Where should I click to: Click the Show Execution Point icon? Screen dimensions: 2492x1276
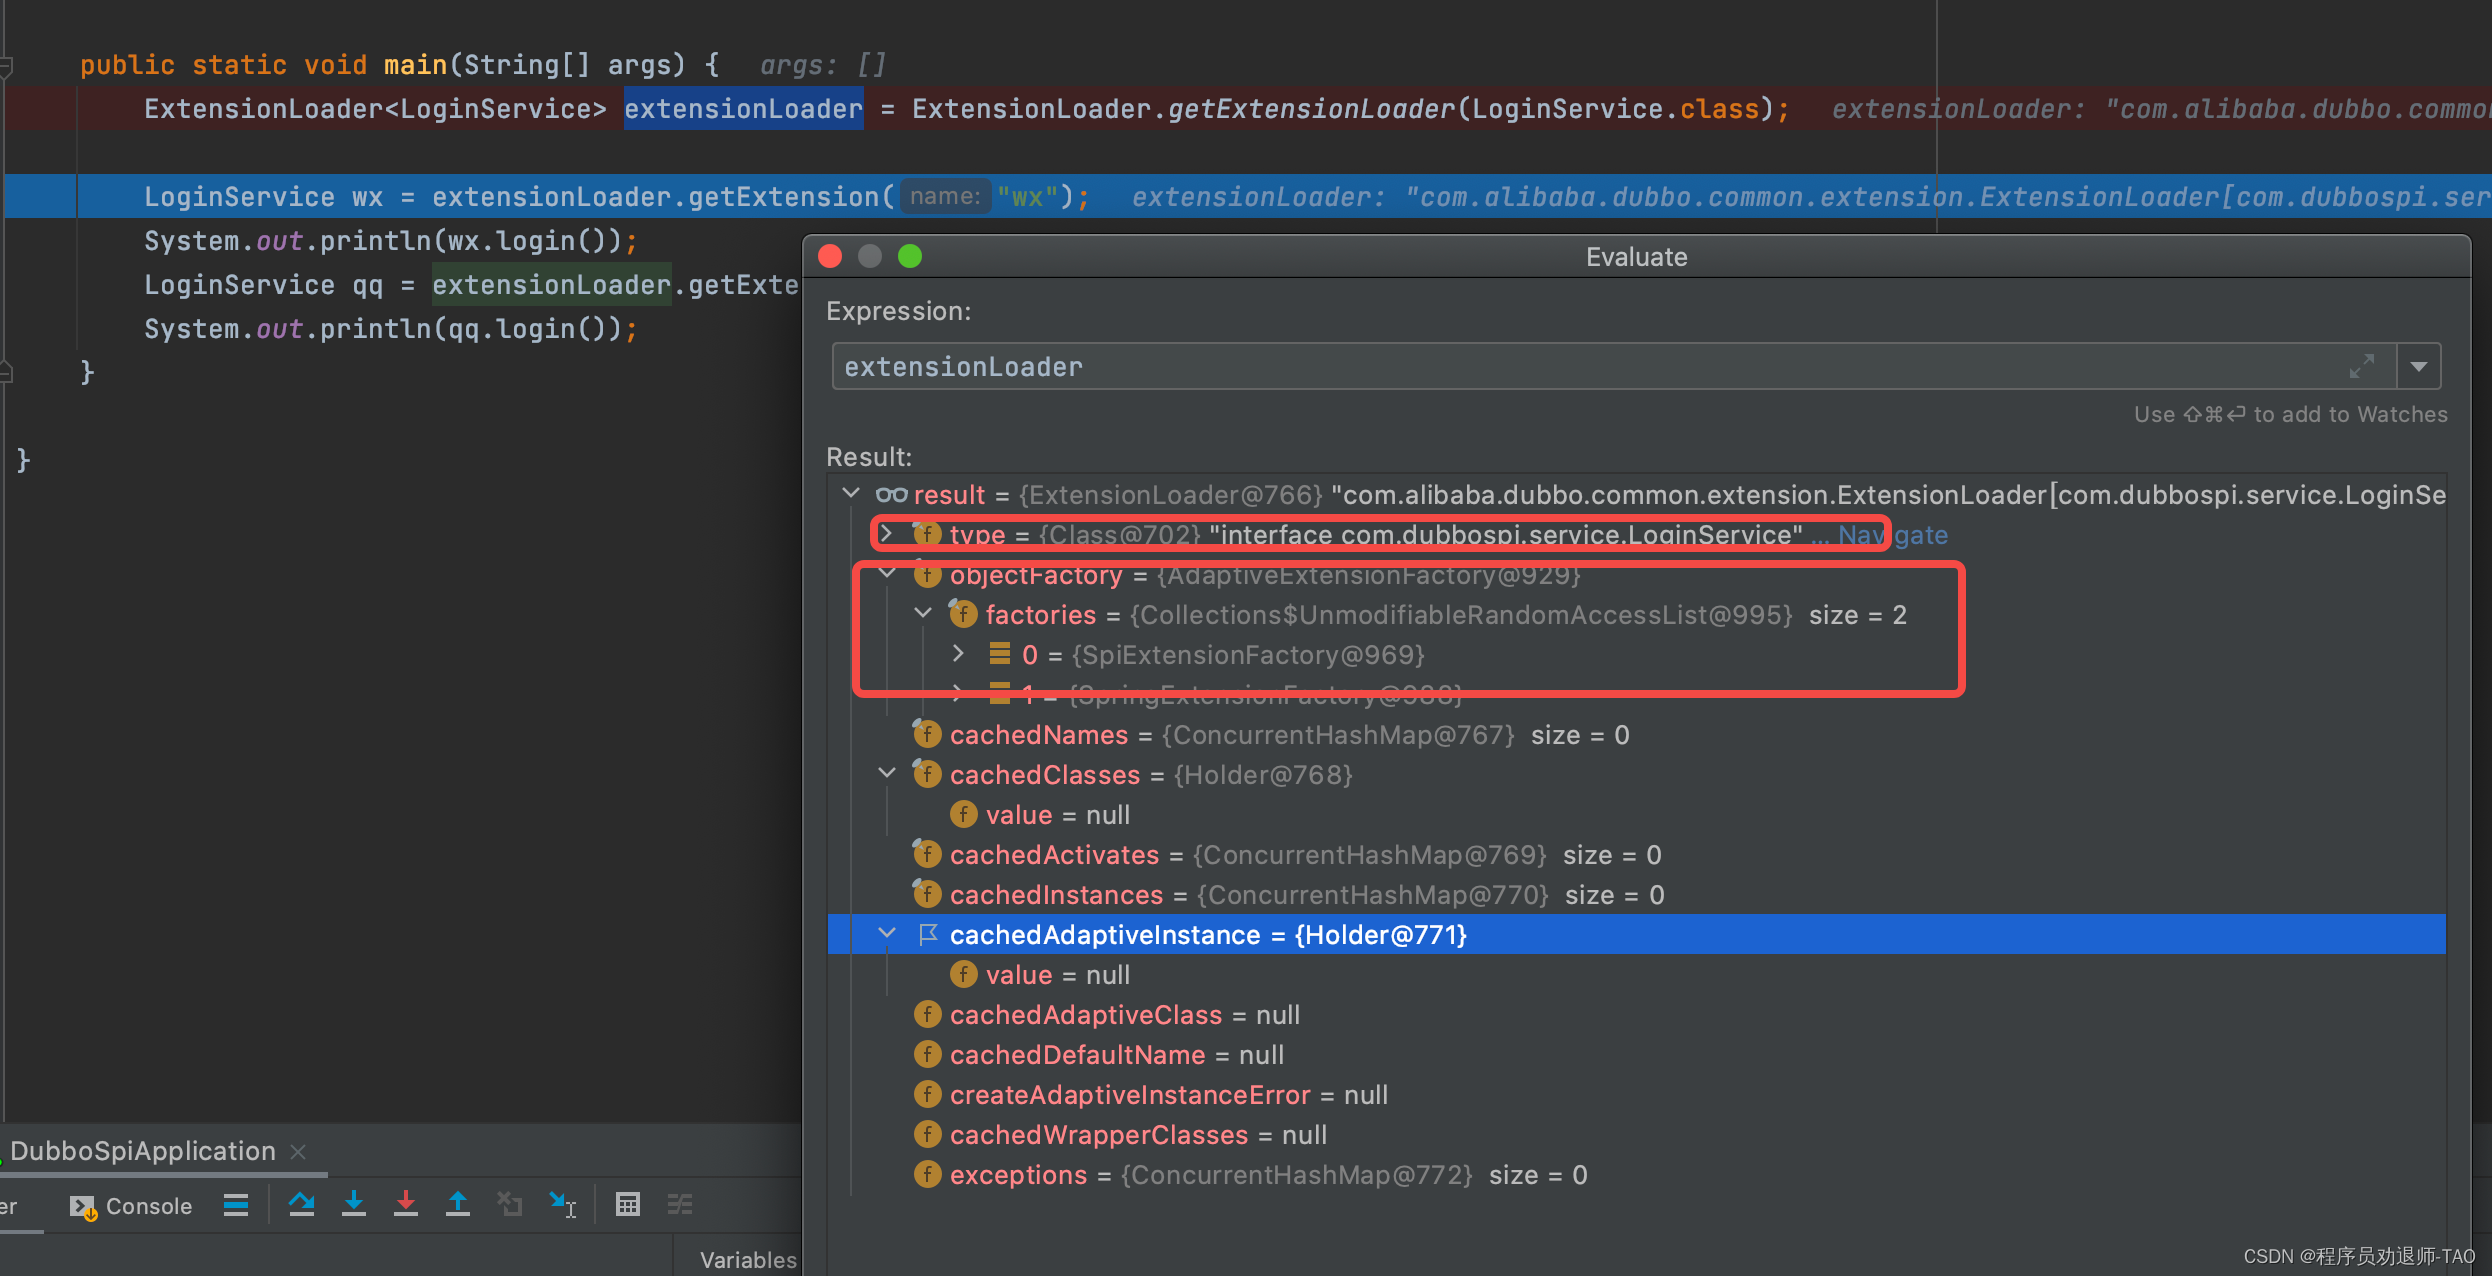(x=236, y=1205)
